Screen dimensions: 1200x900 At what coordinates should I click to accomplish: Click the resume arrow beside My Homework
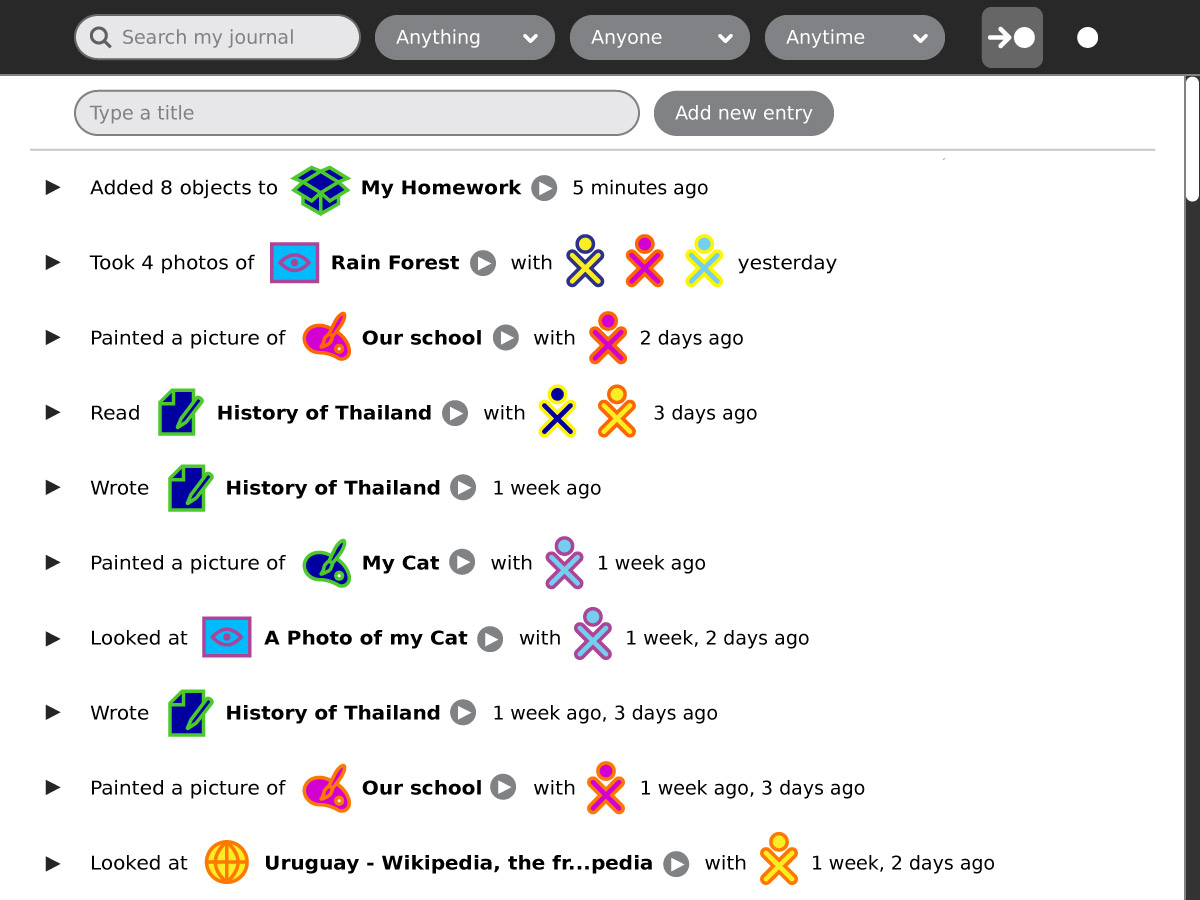click(544, 188)
